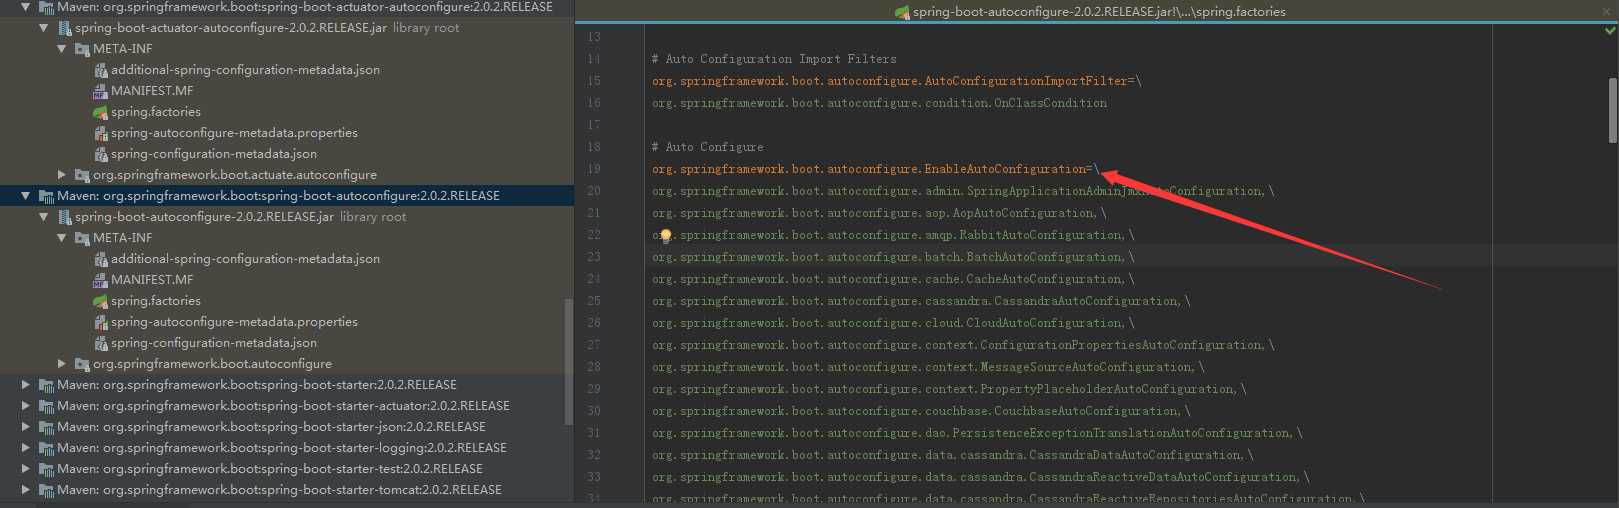The image size is (1619, 508).
Task: Collapse spring-boot-actuator-autoconfigure-2.0.2.RELEASE.jar node
Action: pos(44,28)
